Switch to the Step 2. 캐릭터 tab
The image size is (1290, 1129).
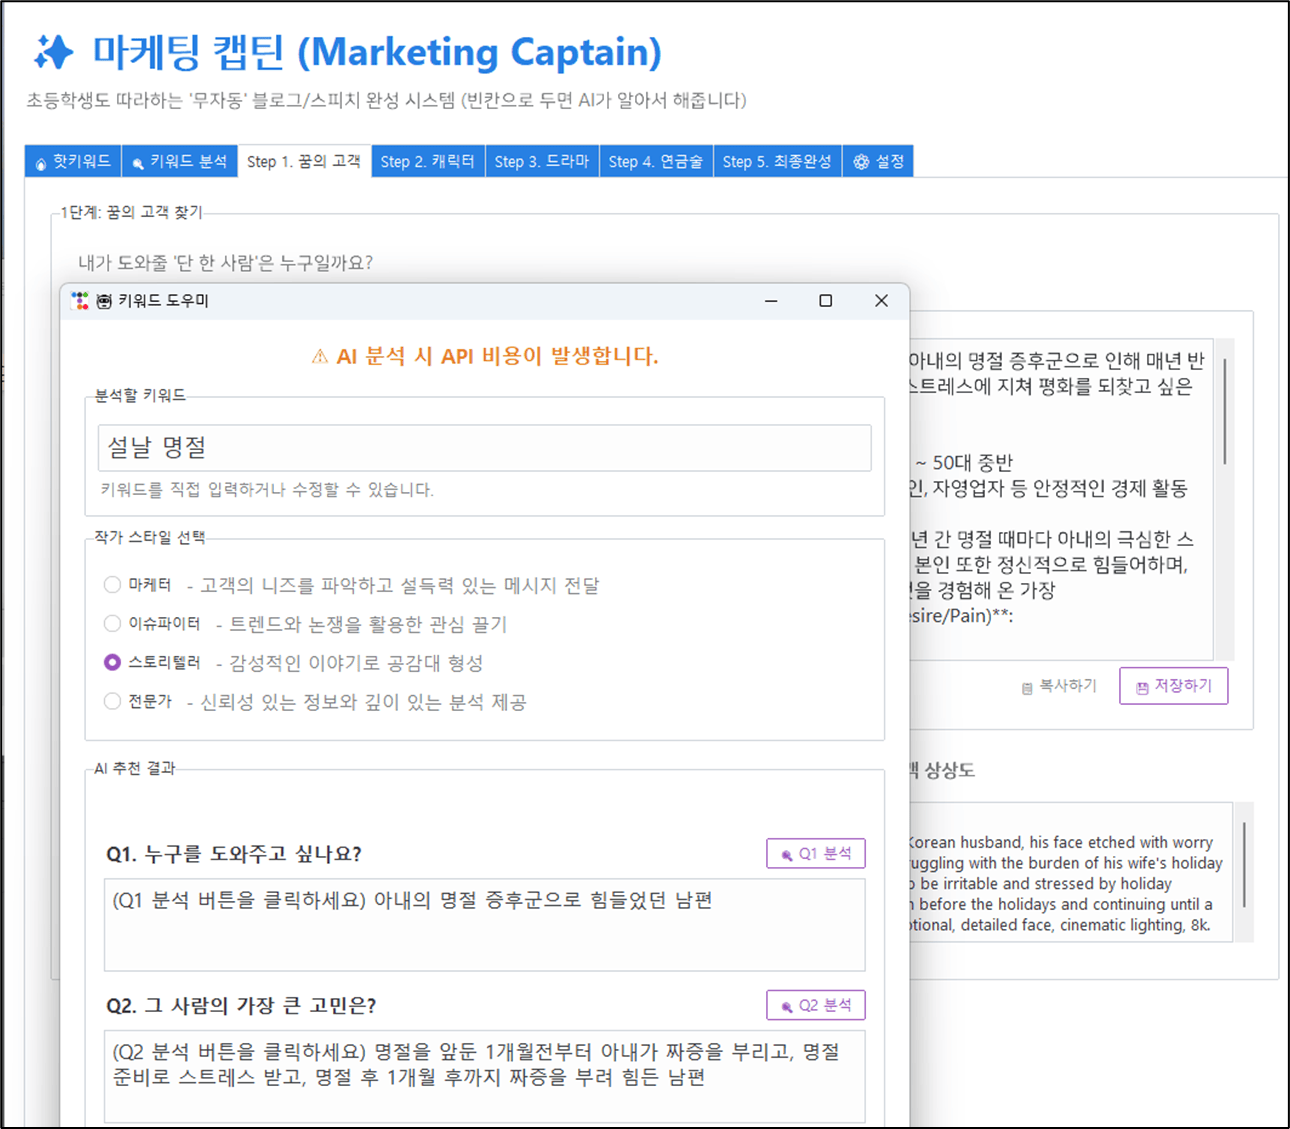(x=427, y=161)
